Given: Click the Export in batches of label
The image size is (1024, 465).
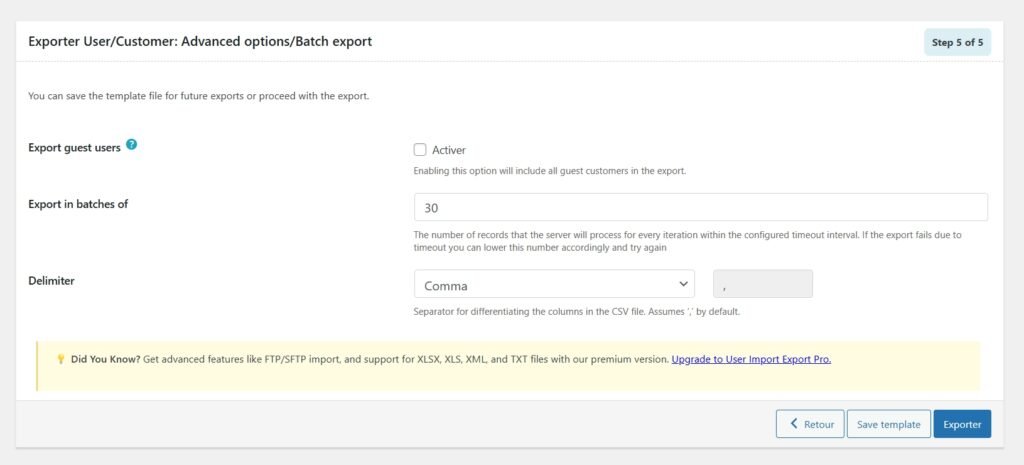Looking at the screenshot, I should pyautogui.click(x=78, y=204).
